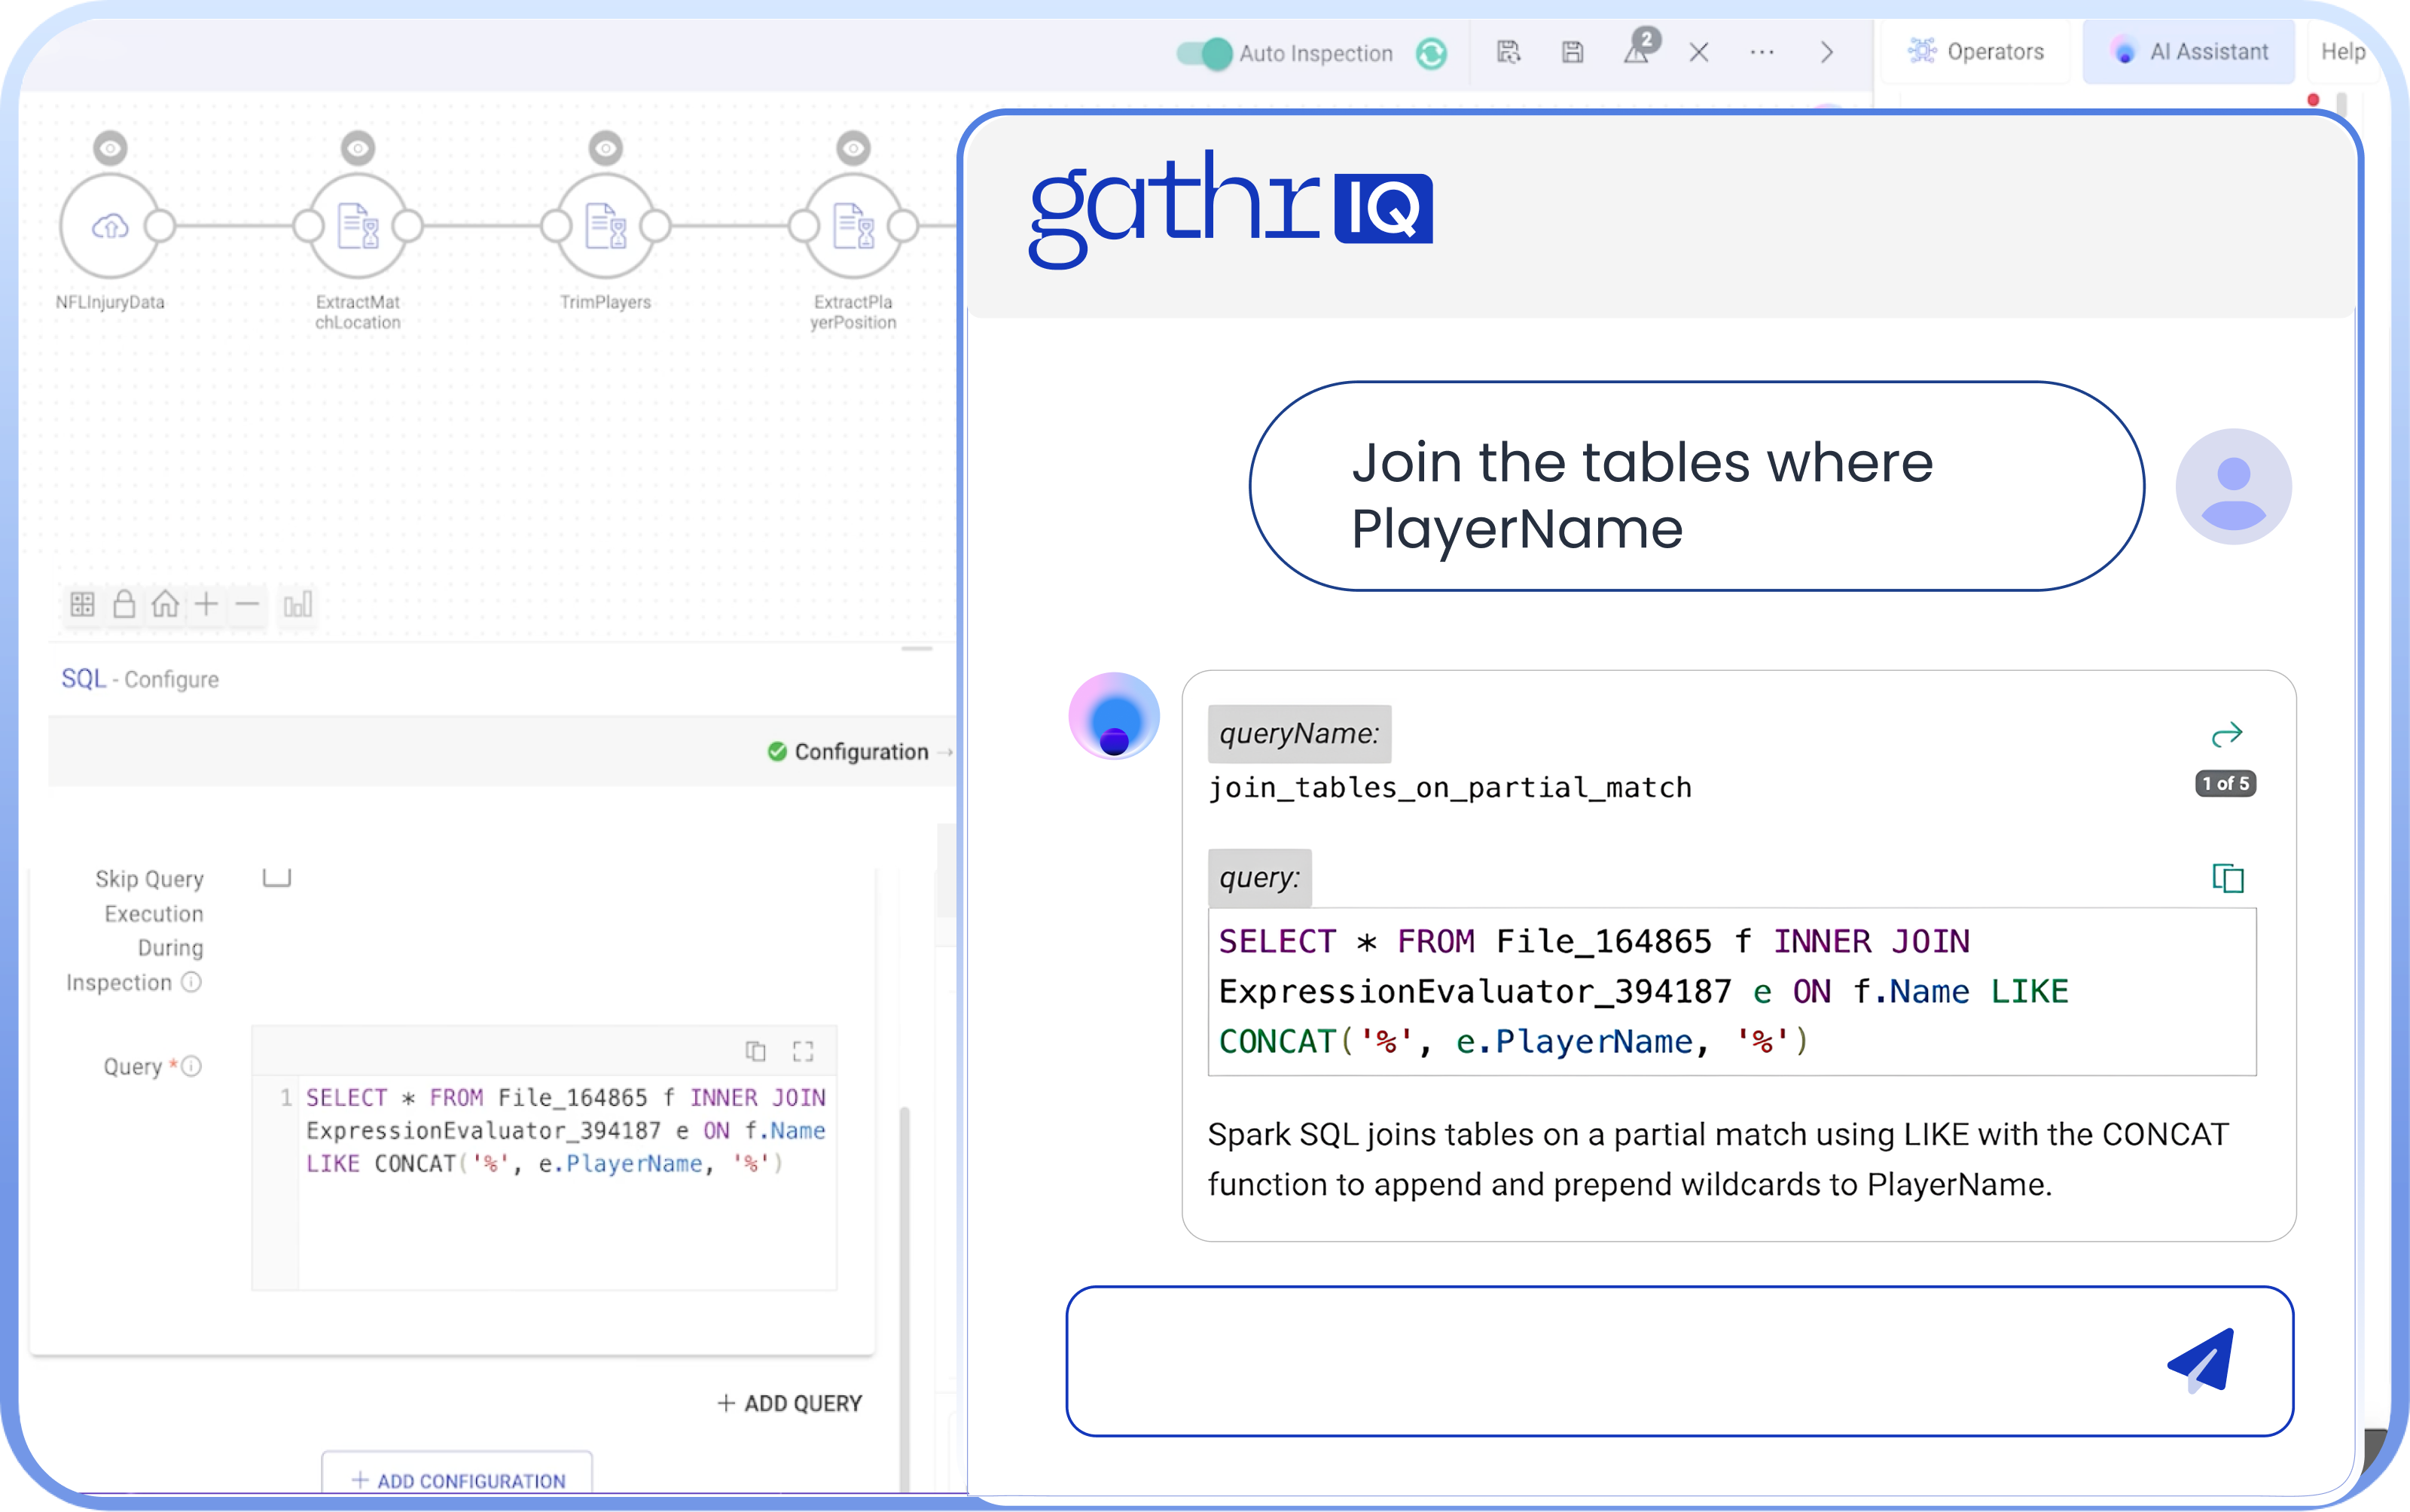Open the Operators tab
Image resolution: width=2410 pixels, height=1512 pixels.
[x=1976, y=52]
